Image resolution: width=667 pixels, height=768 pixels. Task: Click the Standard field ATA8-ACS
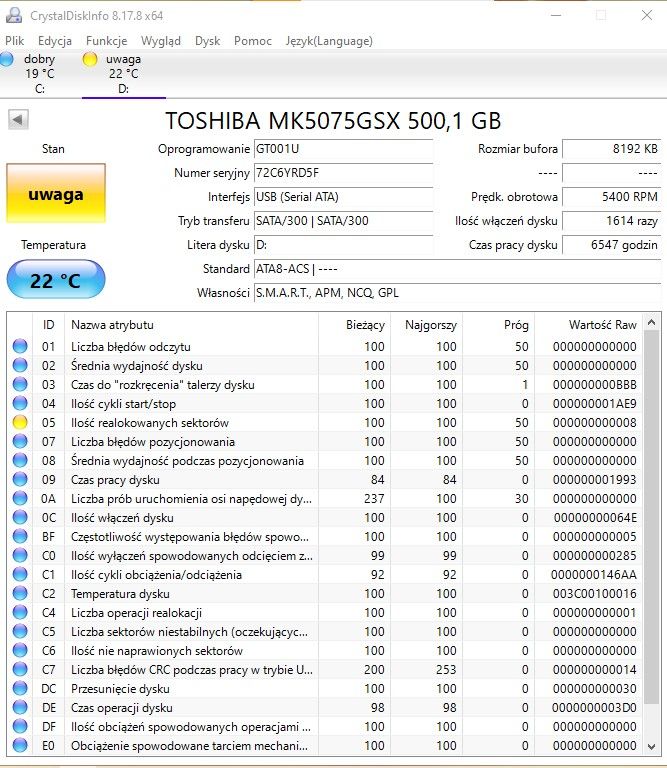click(x=457, y=269)
